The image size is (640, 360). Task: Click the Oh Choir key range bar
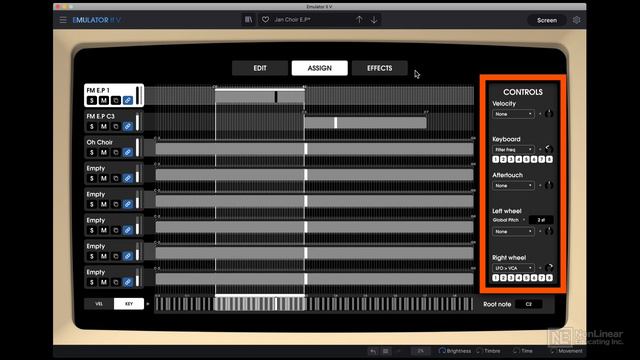coord(314,149)
